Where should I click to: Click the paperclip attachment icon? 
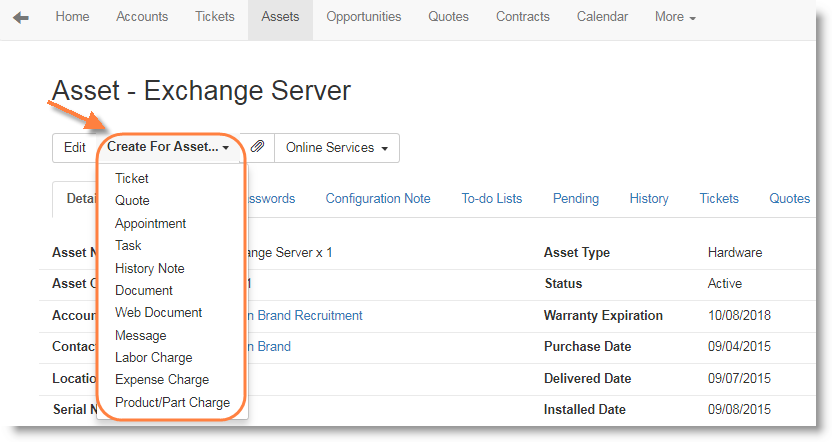[257, 147]
